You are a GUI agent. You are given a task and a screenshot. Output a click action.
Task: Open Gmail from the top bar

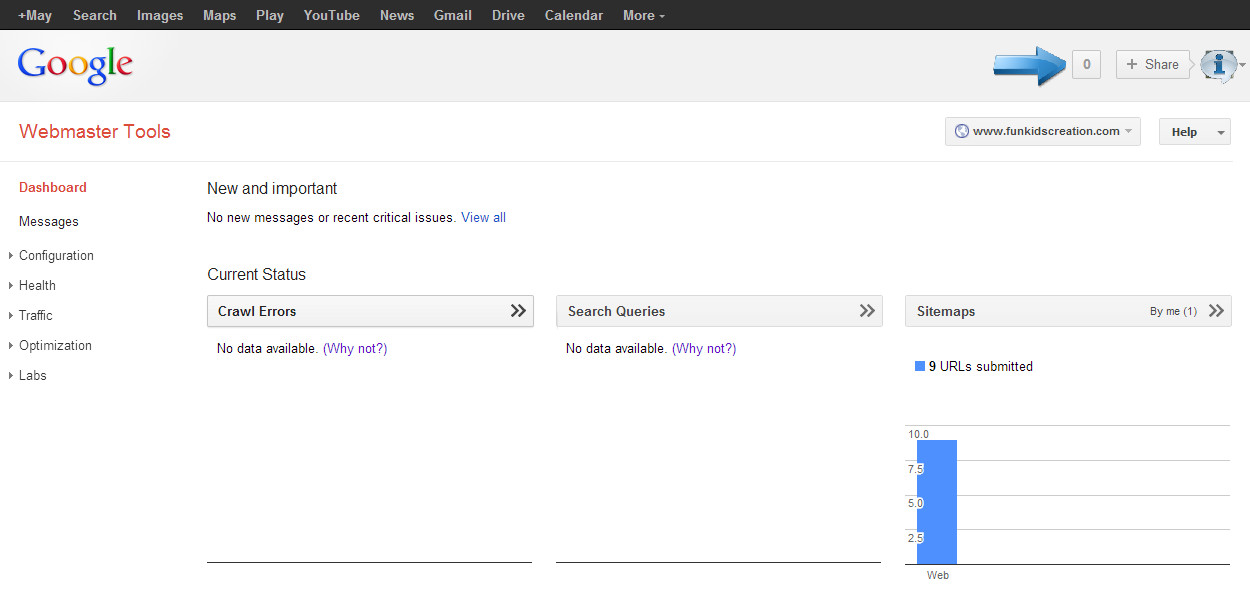coord(453,15)
